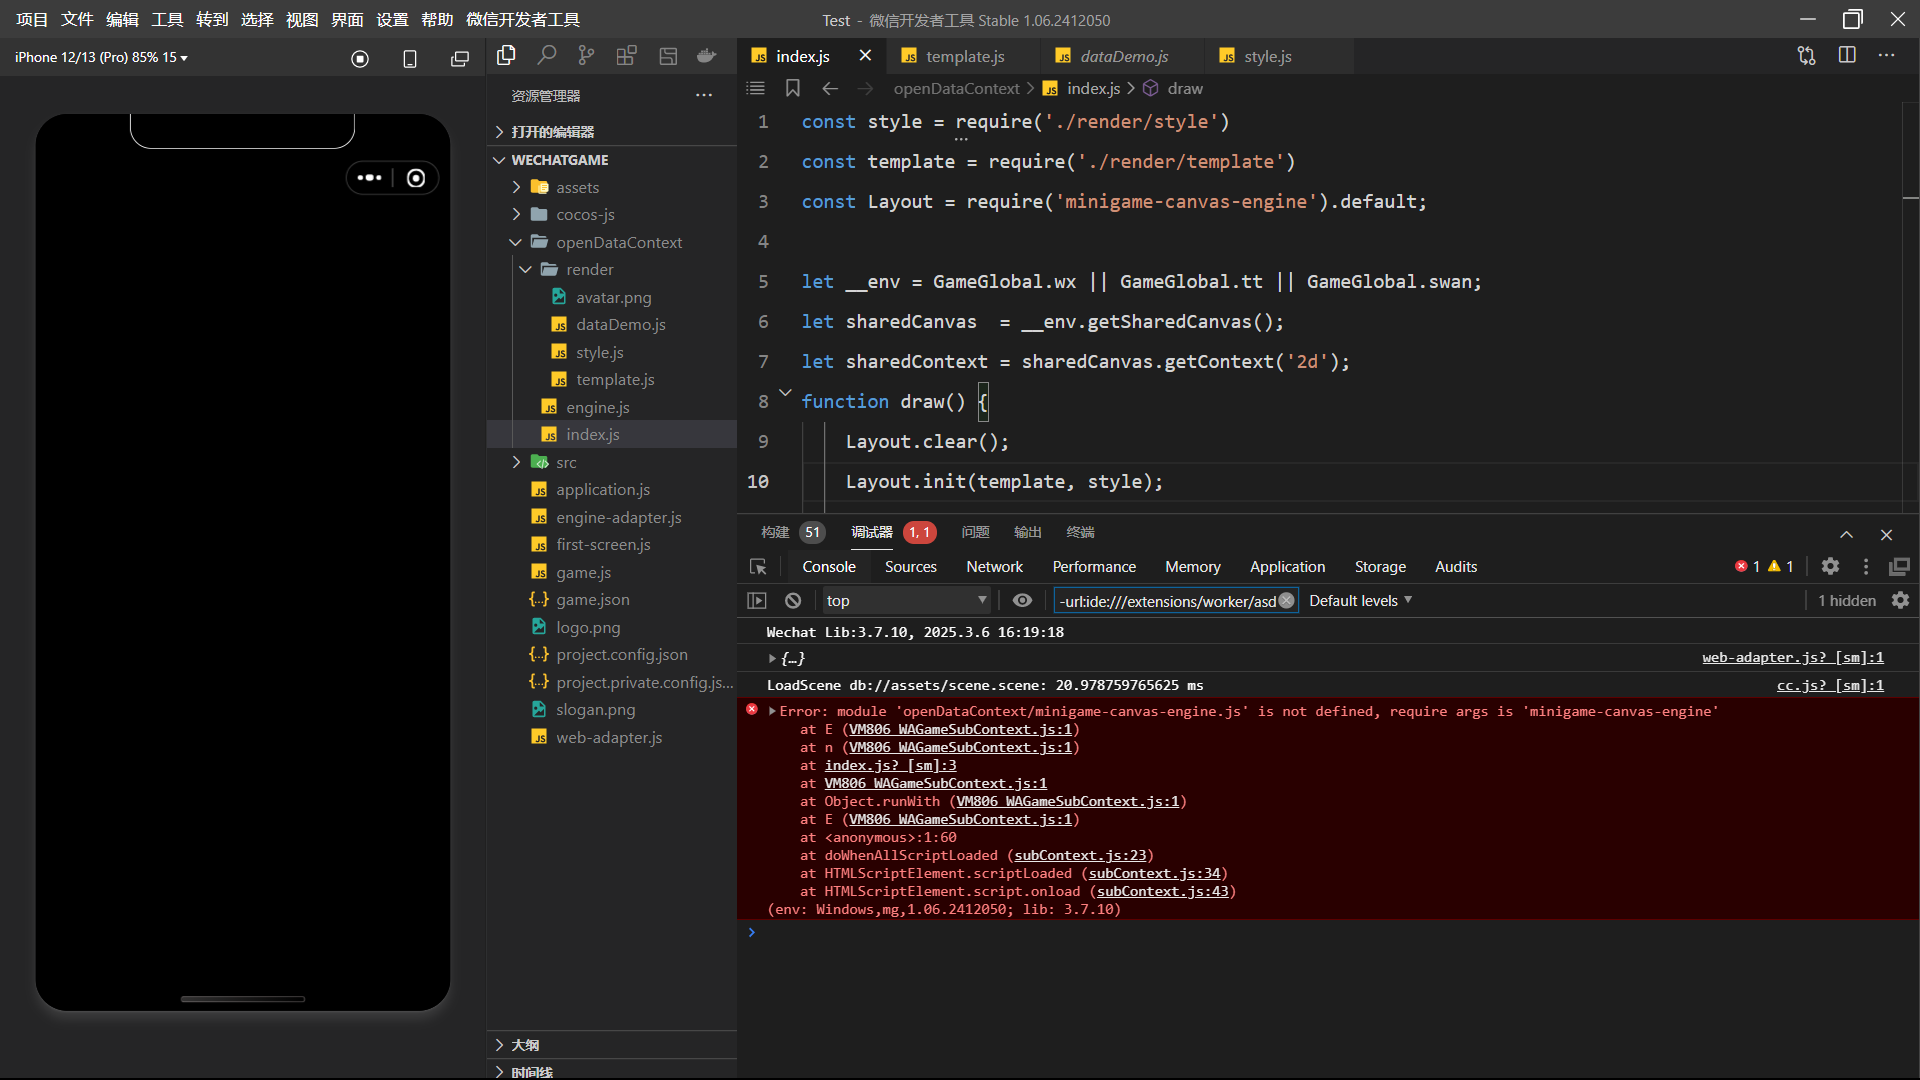Viewport: 1920px width, 1080px height.
Task: Open game.json in file tree
Action: (x=592, y=599)
